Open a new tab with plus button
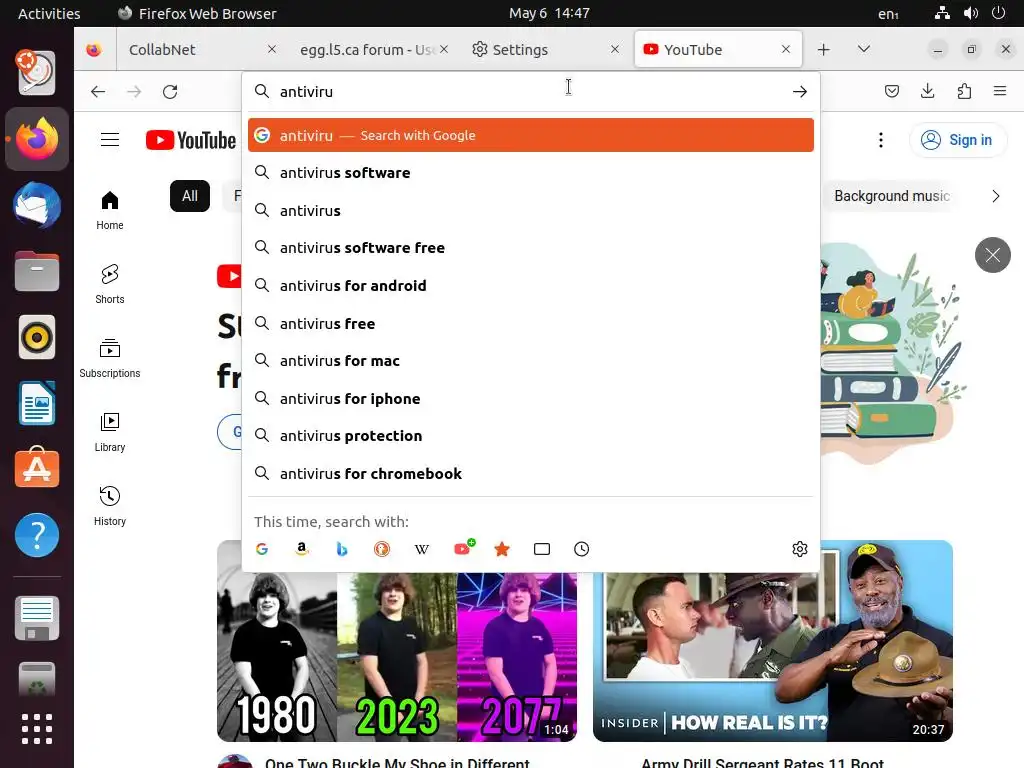This screenshot has height=768, width=1024. (824, 50)
